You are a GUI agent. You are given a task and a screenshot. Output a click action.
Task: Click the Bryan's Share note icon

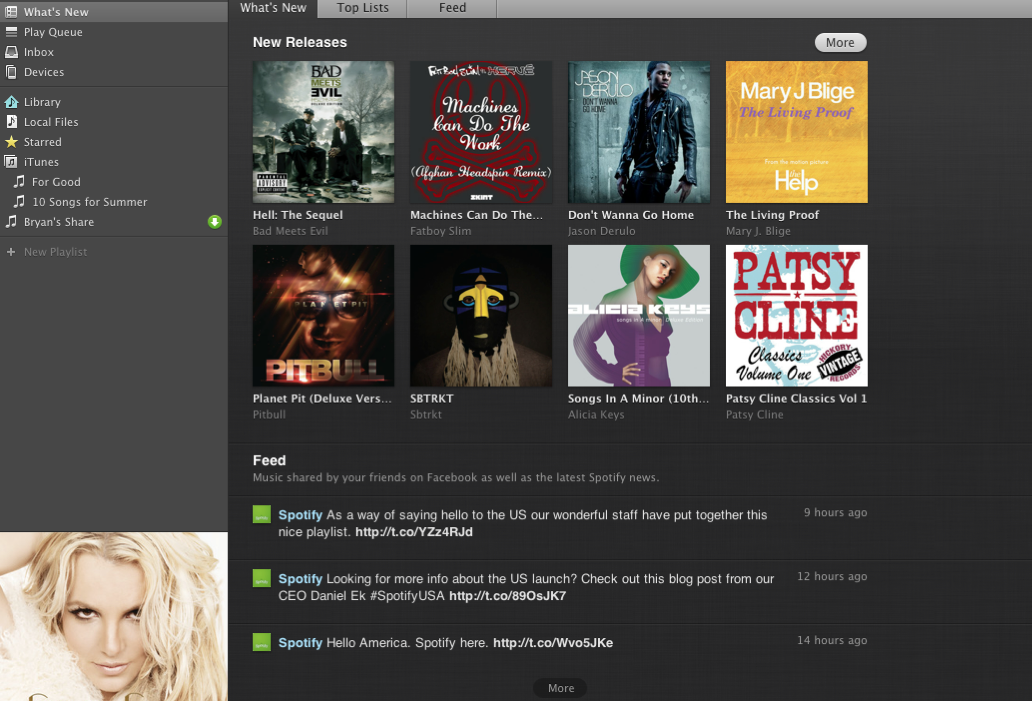click(11, 221)
